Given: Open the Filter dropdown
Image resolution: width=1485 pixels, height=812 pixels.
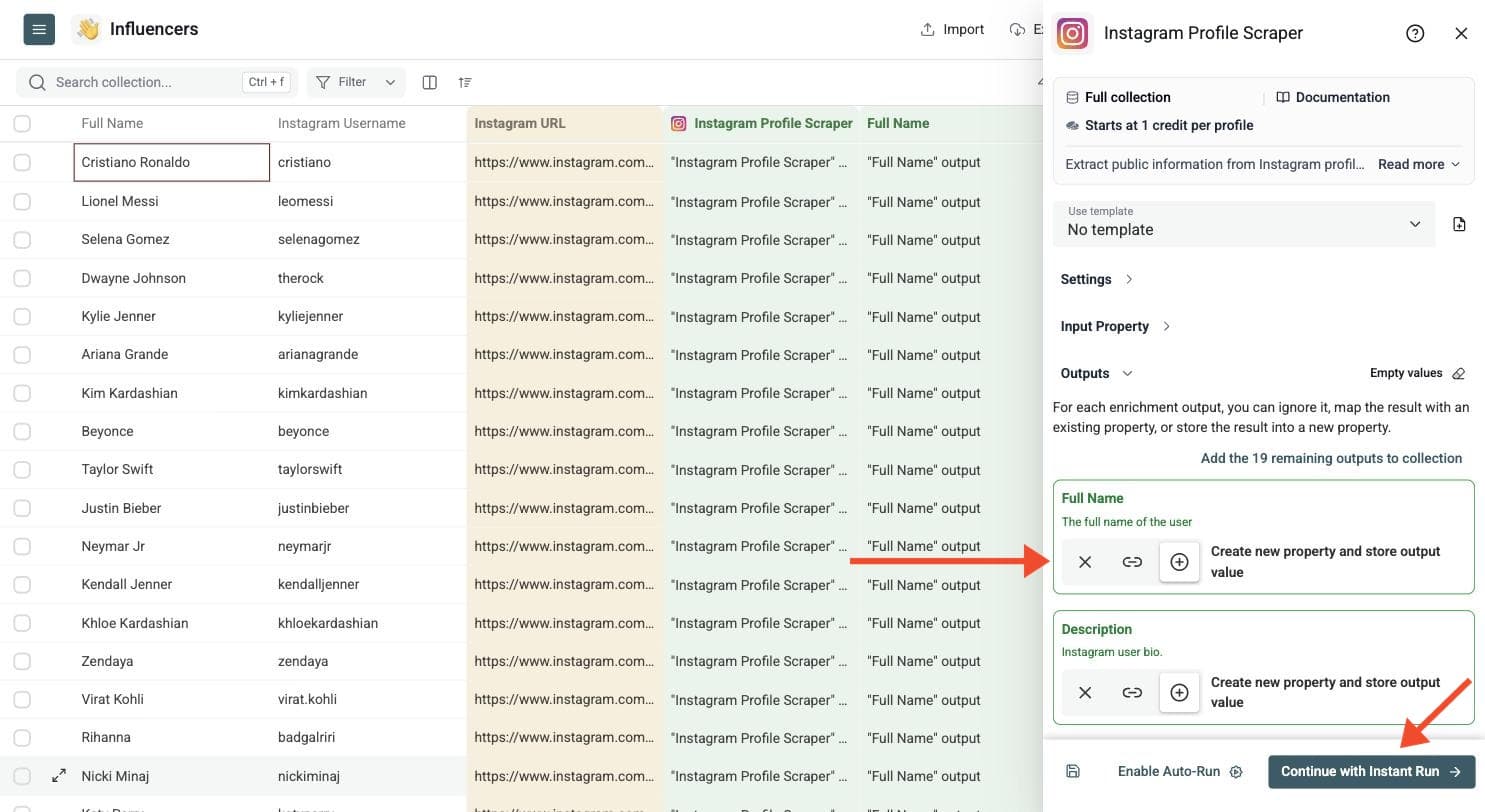Looking at the screenshot, I should 356,82.
